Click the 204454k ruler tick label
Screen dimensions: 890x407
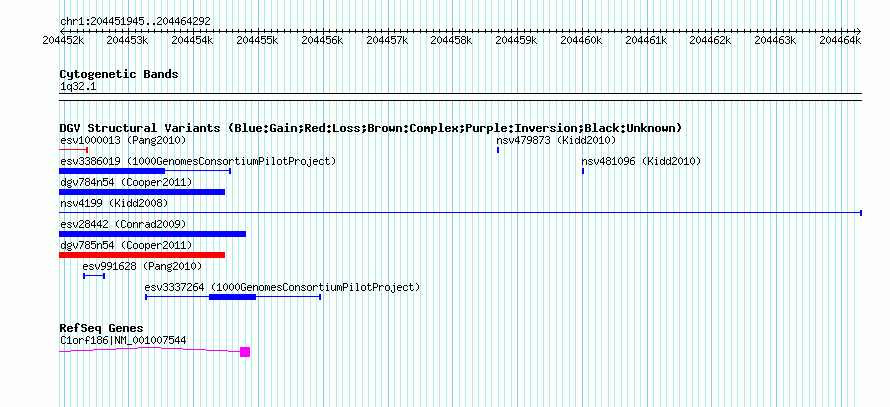tap(192, 40)
